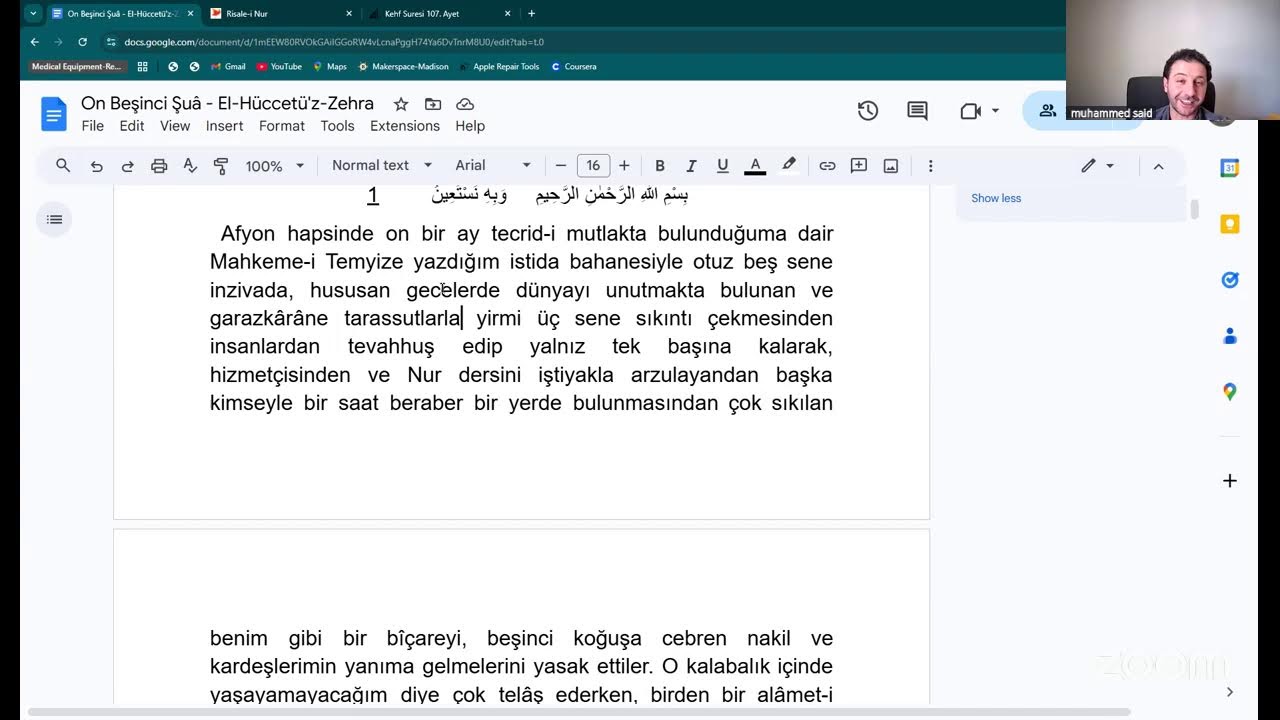Open Coursera bookmark
This screenshot has height=720, width=1280.
[573, 67]
